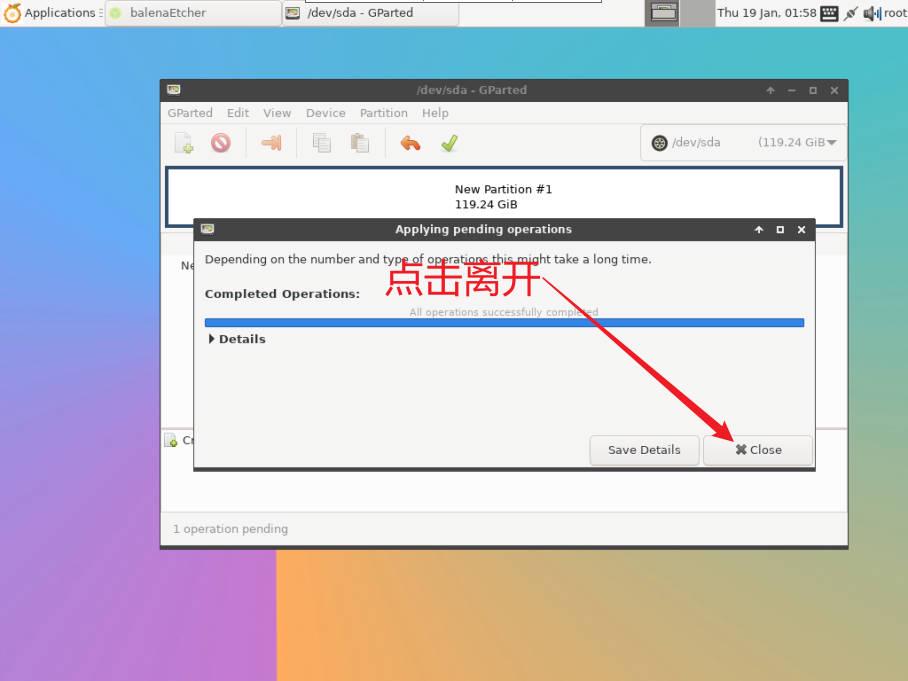This screenshot has width=908, height=681.
Task: Click the X on the dialog title bar
Action: click(x=801, y=230)
